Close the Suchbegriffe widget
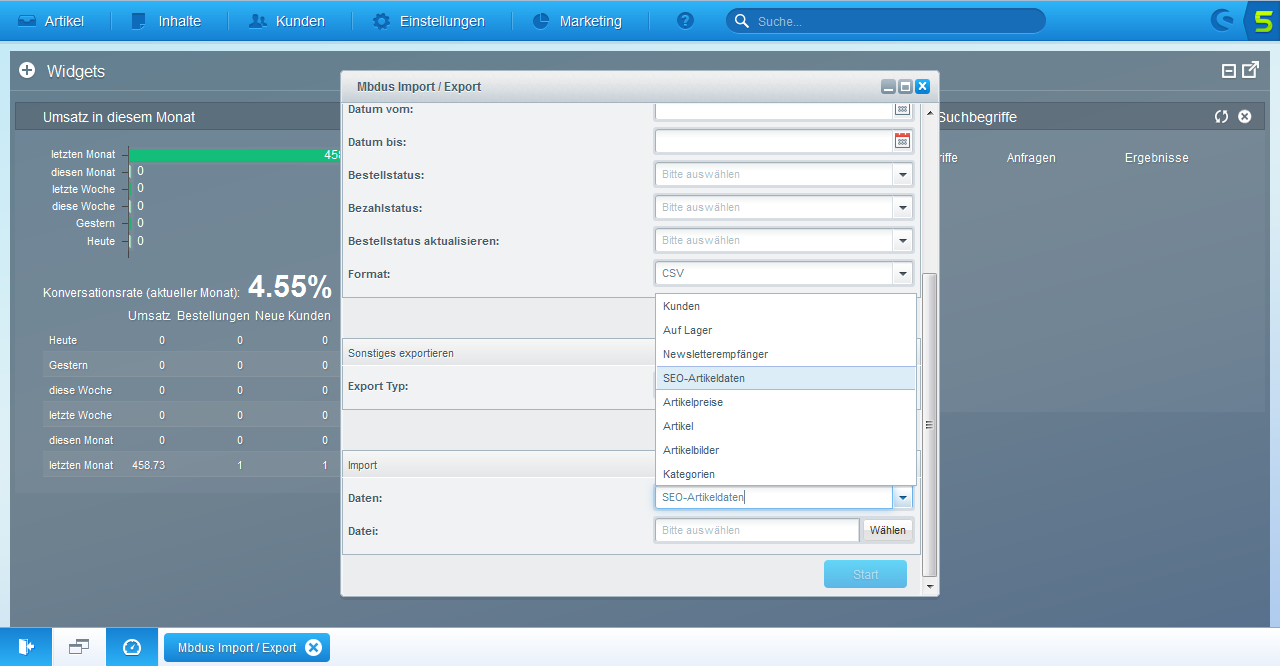The width and height of the screenshot is (1280, 666). (1245, 117)
